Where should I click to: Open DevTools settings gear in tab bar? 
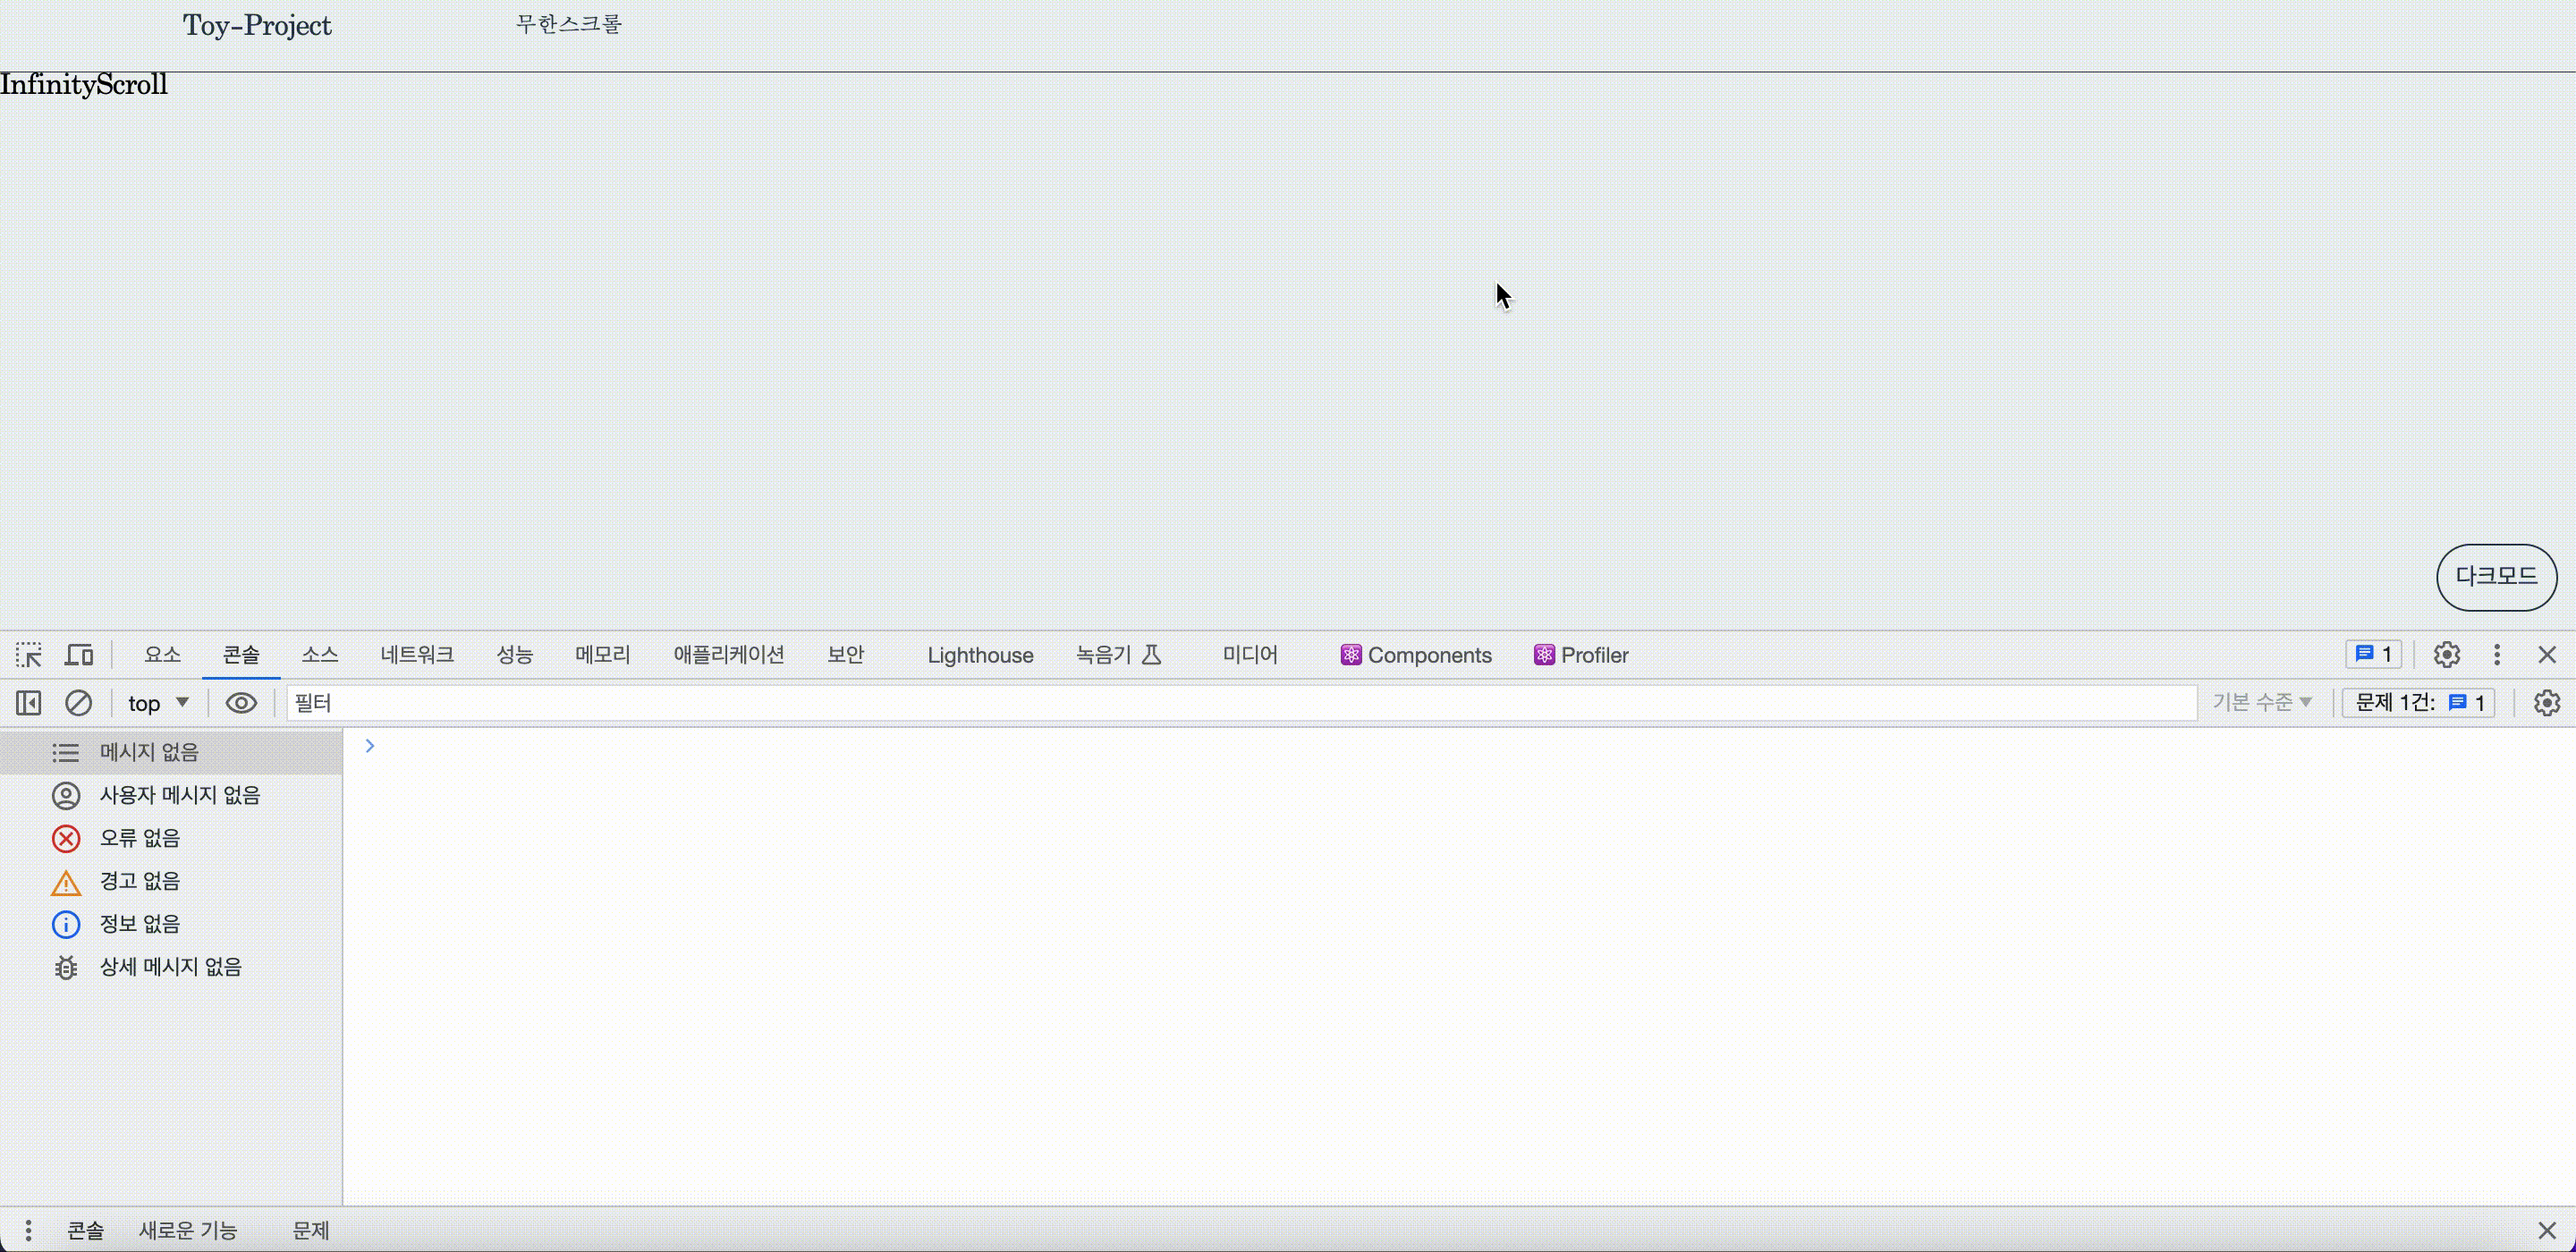[2446, 655]
